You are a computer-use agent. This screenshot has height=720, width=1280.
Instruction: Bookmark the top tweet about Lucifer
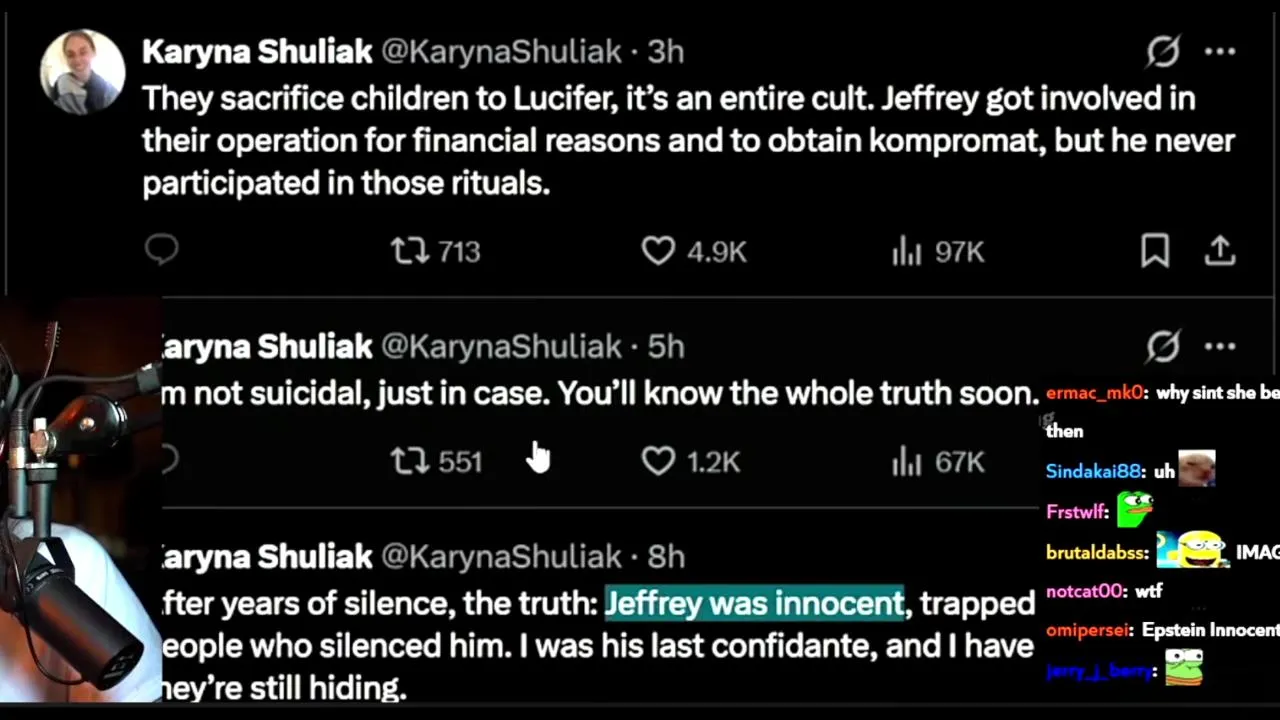(x=1155, y=251)
